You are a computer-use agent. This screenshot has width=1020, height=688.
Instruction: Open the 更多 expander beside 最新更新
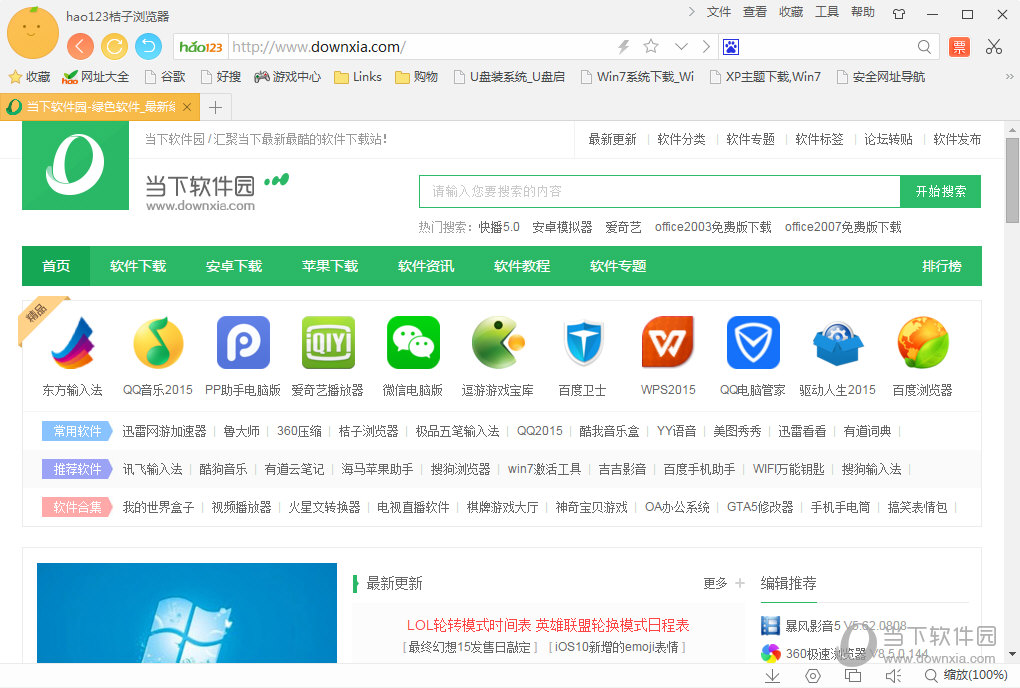(x=716, y=583)
